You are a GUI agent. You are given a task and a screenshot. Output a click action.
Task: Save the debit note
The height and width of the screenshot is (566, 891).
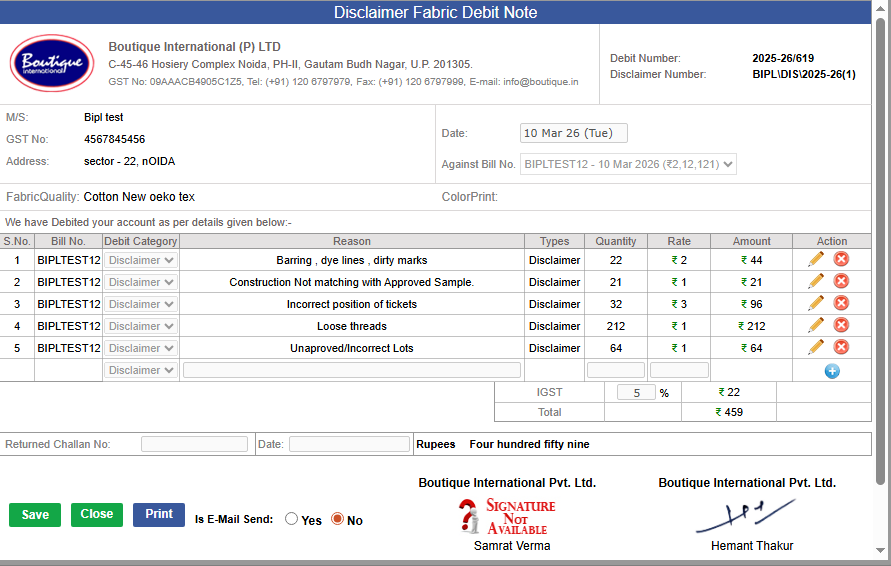(x=35, y=515)
